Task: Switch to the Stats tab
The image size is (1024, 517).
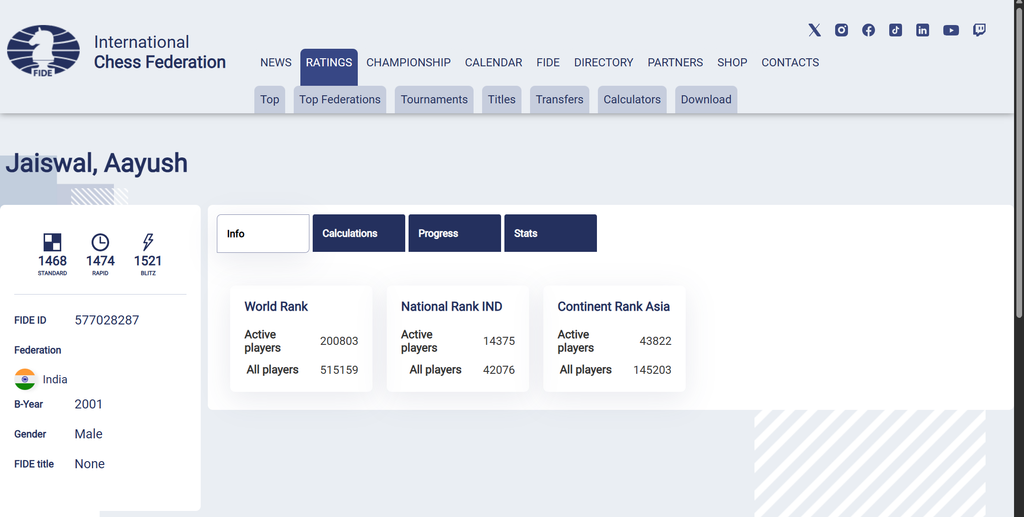Action: tap(551, 233)
